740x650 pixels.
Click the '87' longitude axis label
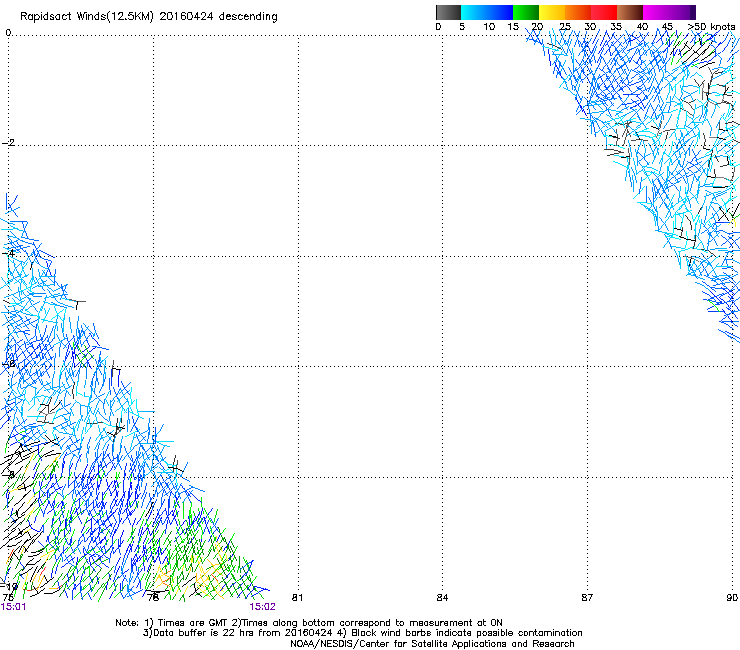[587, 598]
